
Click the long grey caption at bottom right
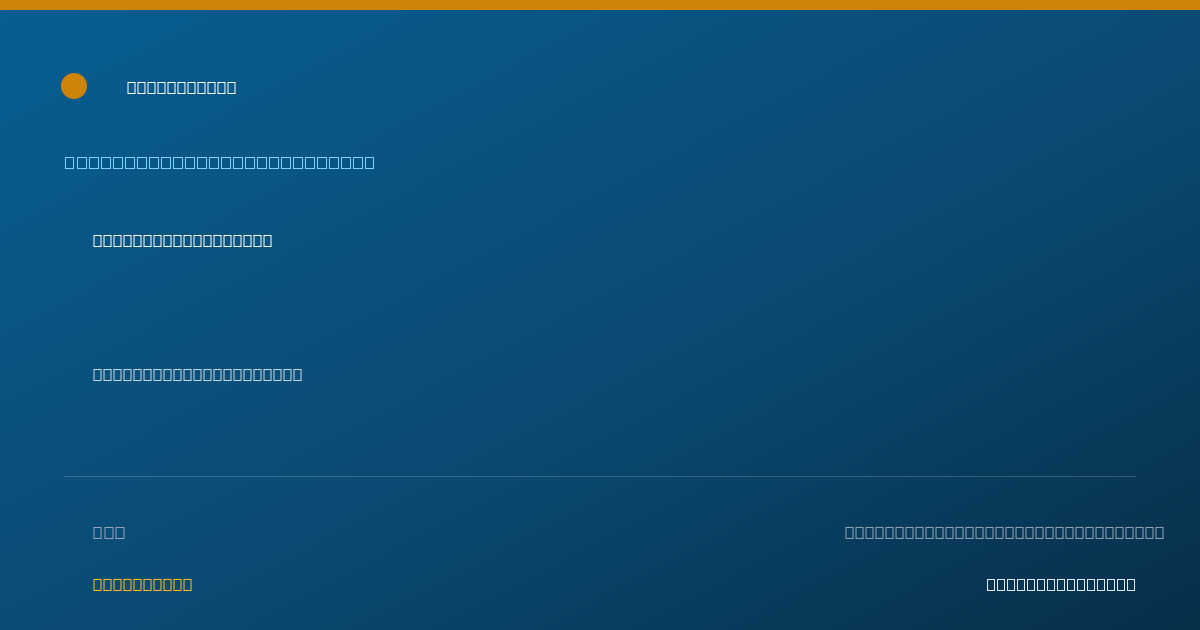coord(1004,532)
